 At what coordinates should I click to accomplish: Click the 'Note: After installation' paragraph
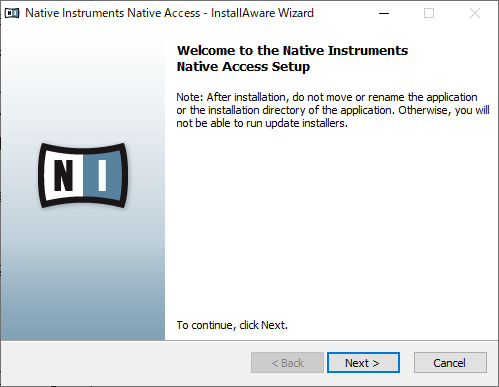333,110
